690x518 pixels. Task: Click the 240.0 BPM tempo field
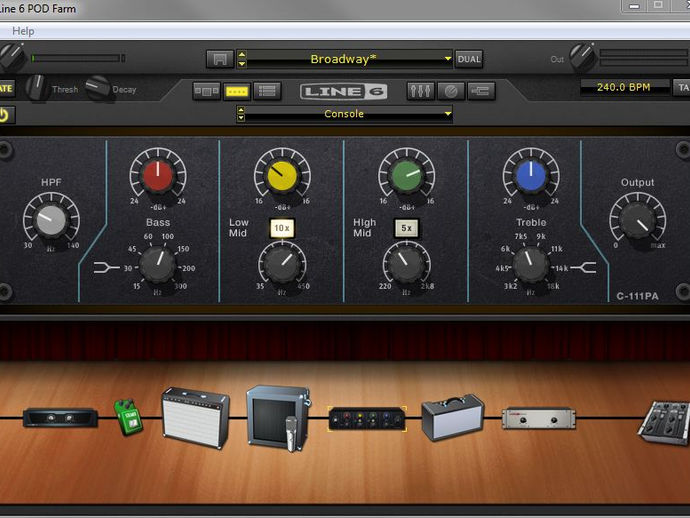coord(624,87)
